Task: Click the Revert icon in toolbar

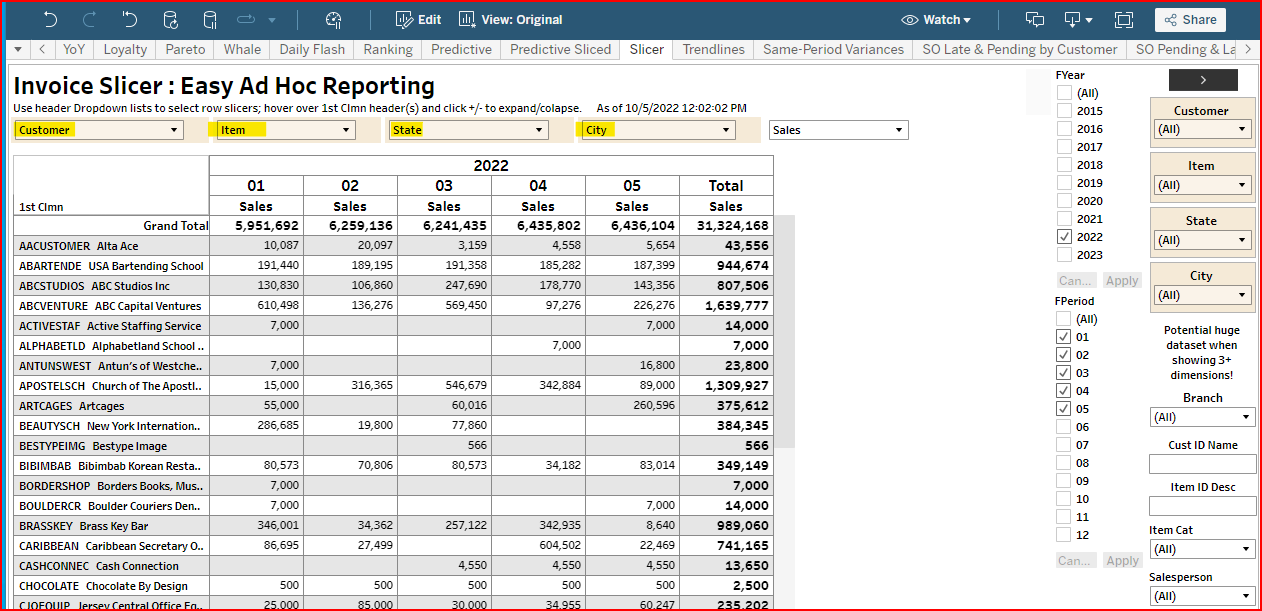Action: 130,19
